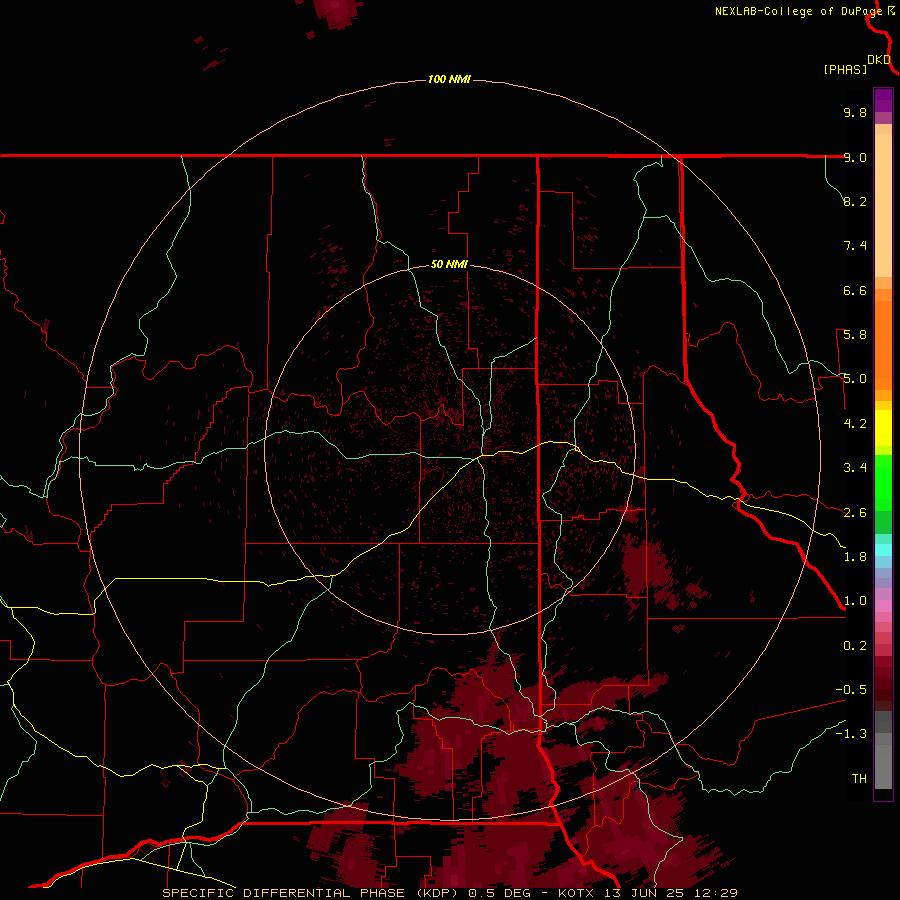The height and width of the screenshot is (900, 900).
Task: Click the NEXLAB-College of DuPage credit text
Action: (x=798, y=11)
